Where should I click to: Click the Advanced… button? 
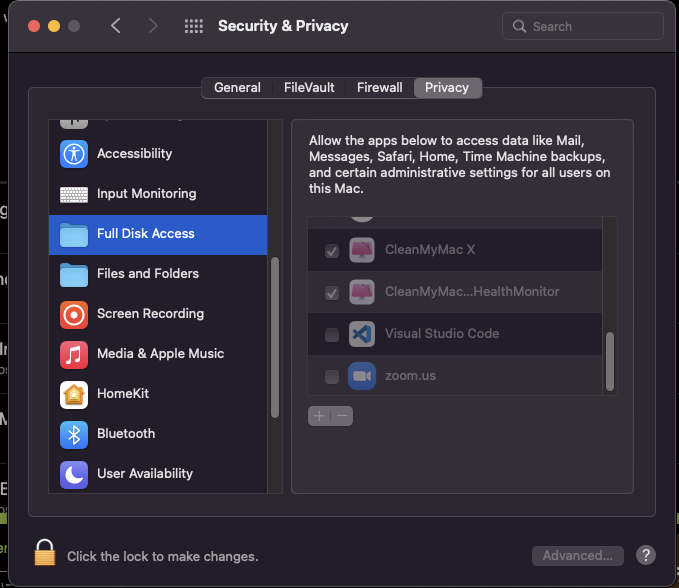[578, 556]
